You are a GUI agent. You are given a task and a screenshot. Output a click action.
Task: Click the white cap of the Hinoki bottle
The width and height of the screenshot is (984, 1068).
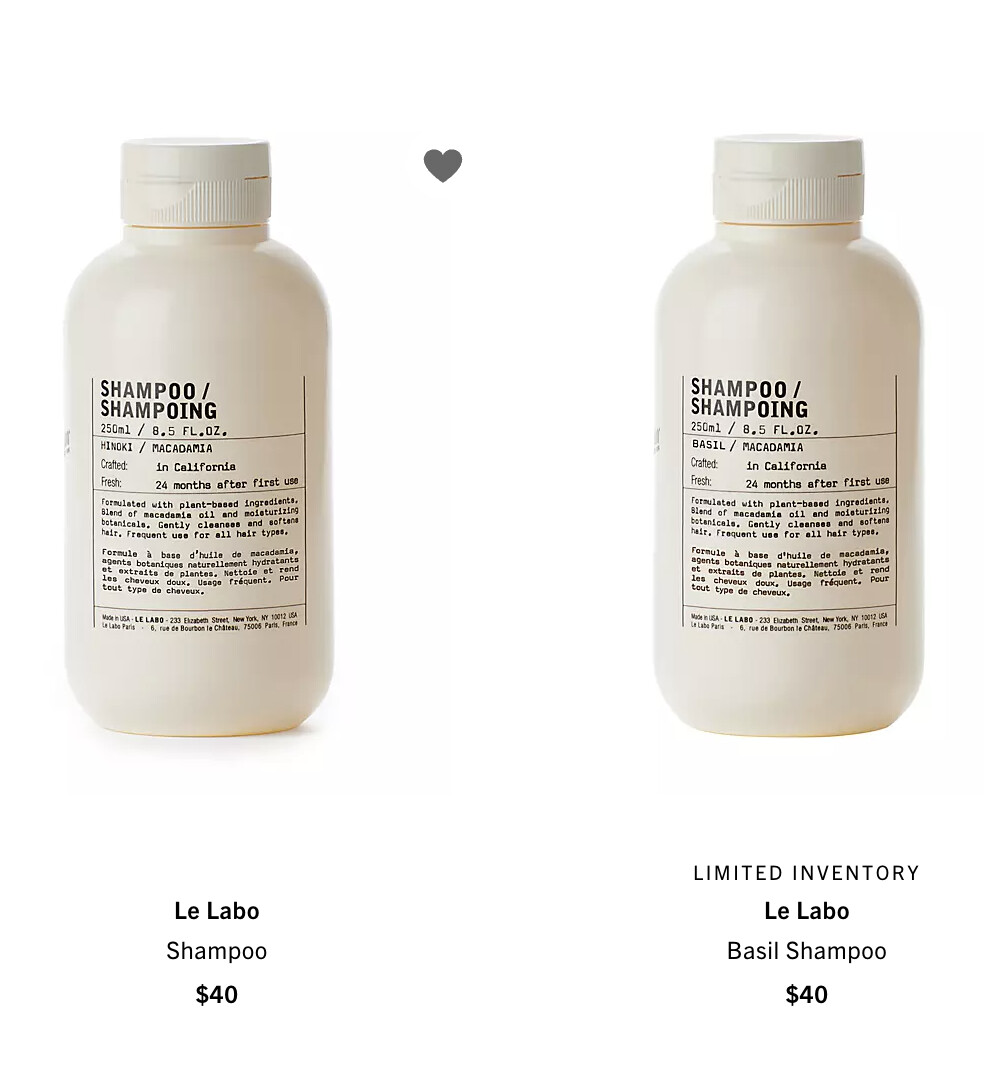(196, 182)
